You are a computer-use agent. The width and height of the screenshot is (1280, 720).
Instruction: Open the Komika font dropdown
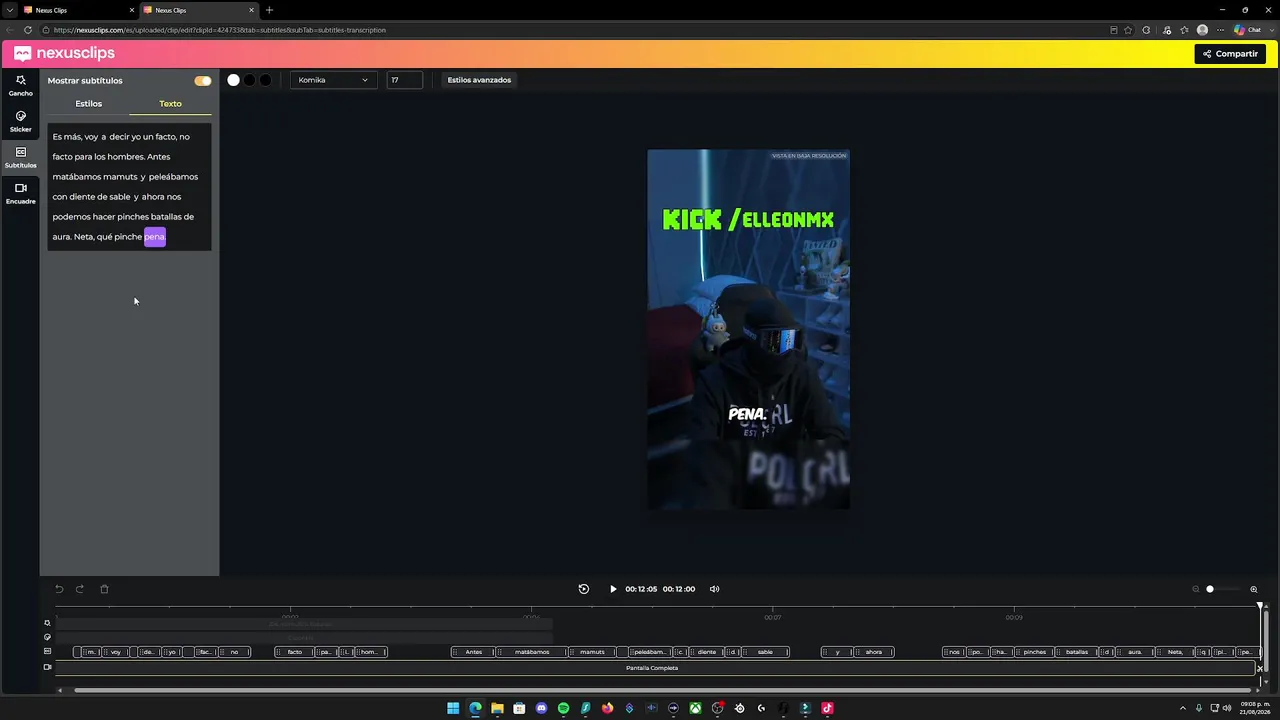[x=333, y=80]
